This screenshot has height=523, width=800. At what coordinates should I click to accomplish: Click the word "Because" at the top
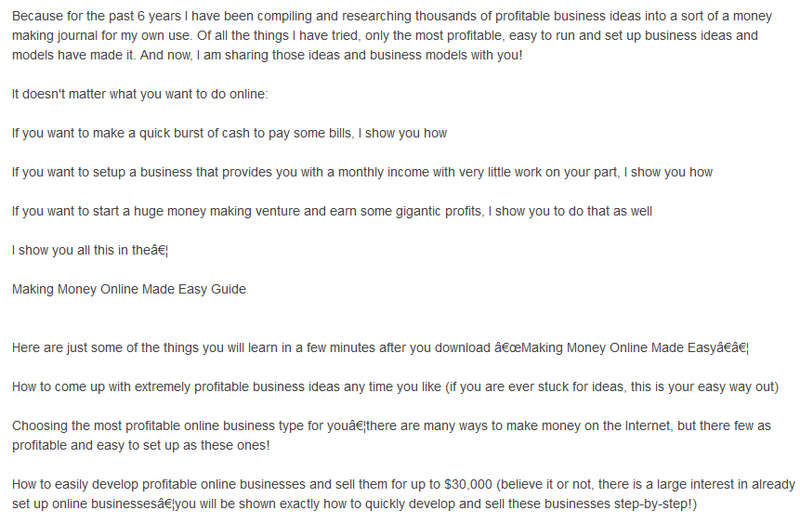35,16
